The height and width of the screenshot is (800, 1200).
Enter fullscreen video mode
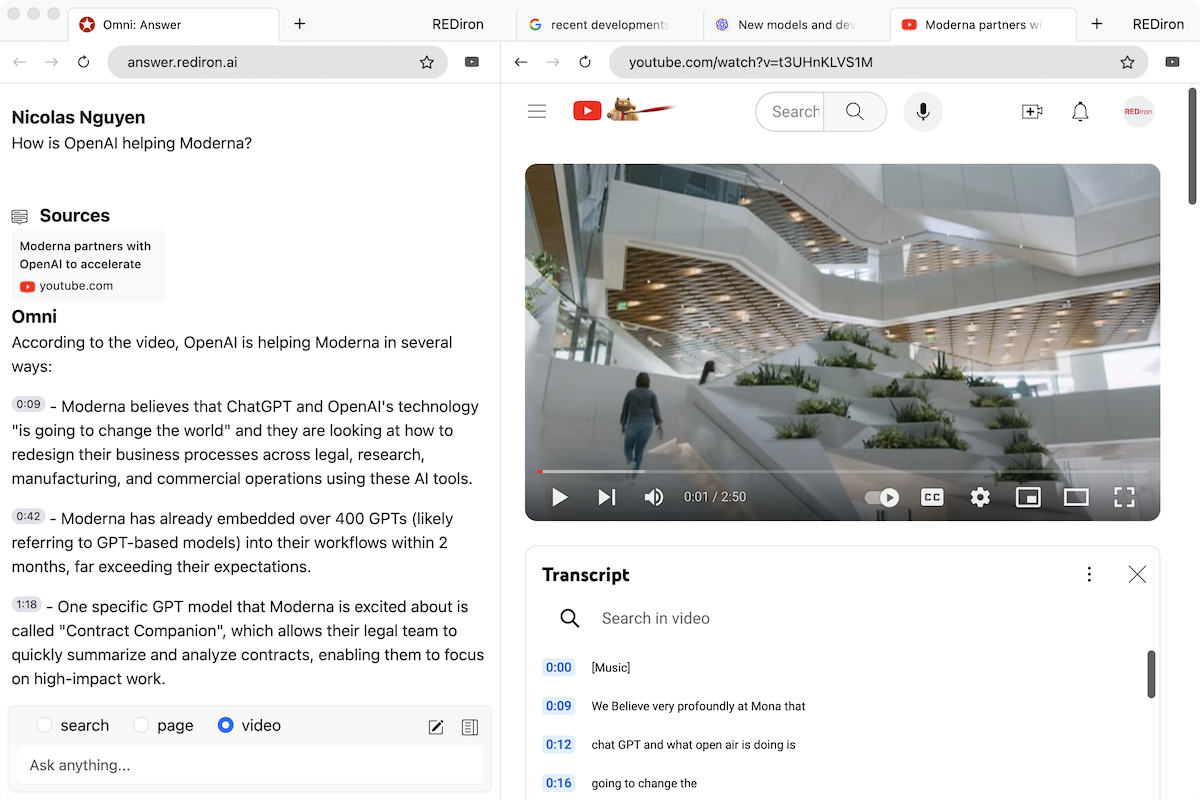tap(1124, 497)
